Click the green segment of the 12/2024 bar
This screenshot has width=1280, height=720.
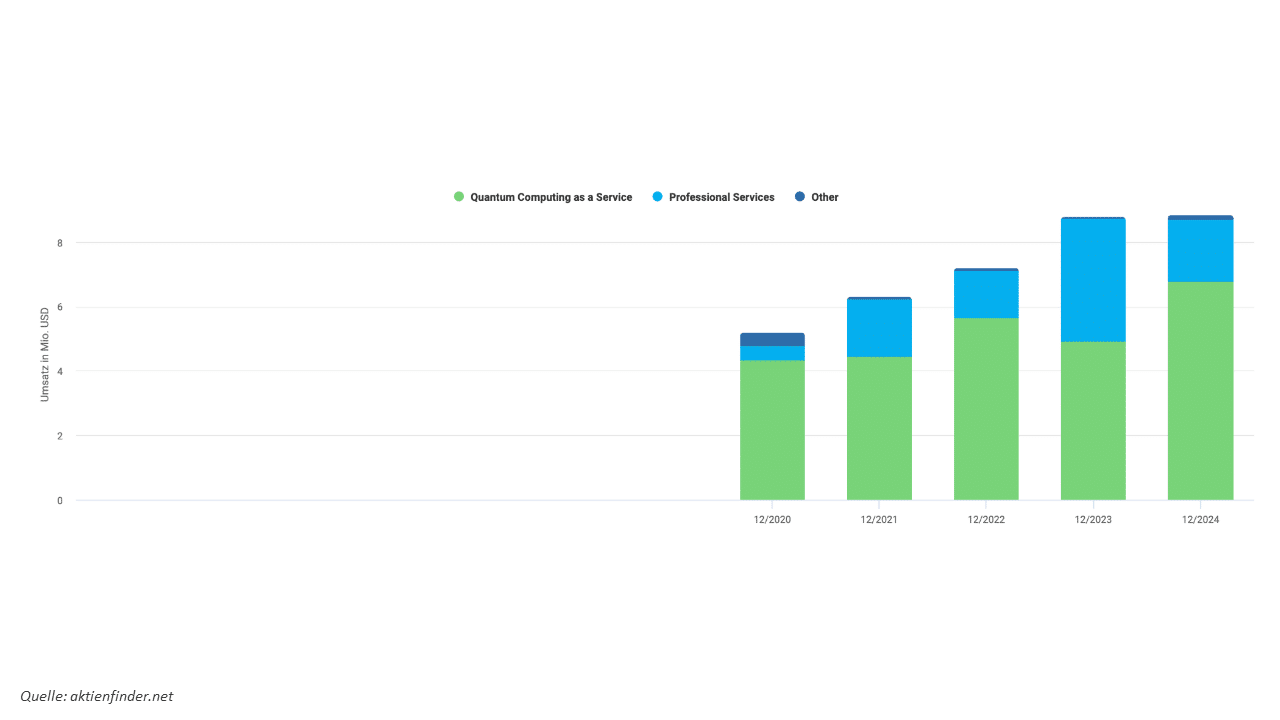[1200, 390]
